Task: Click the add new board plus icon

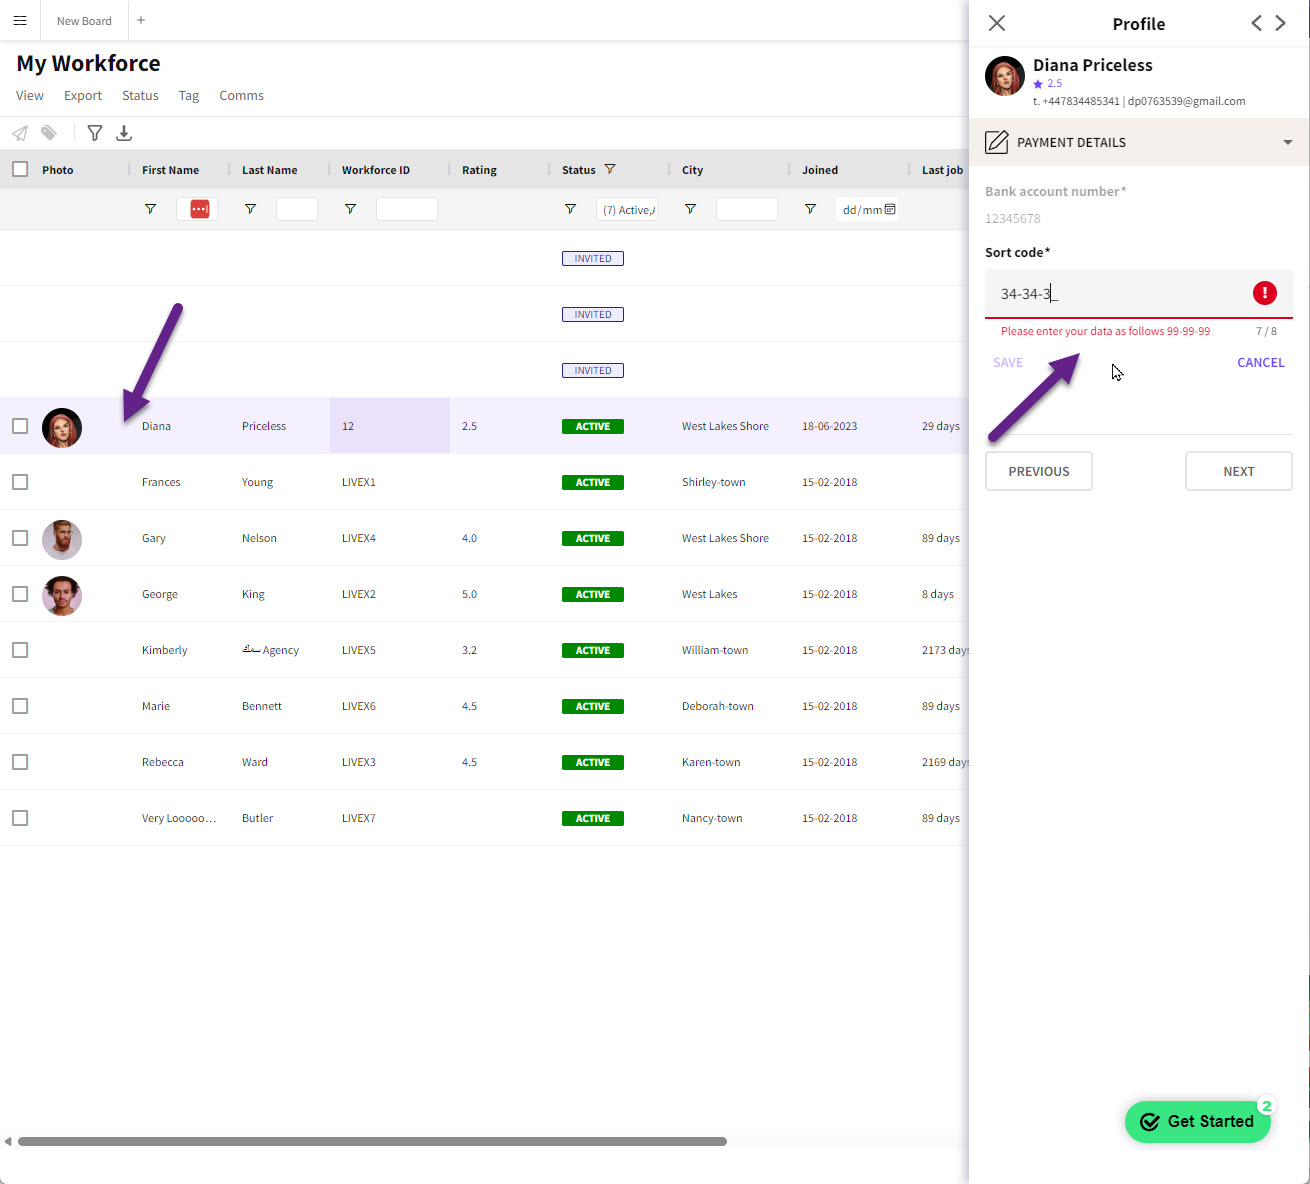Action: 141,20
